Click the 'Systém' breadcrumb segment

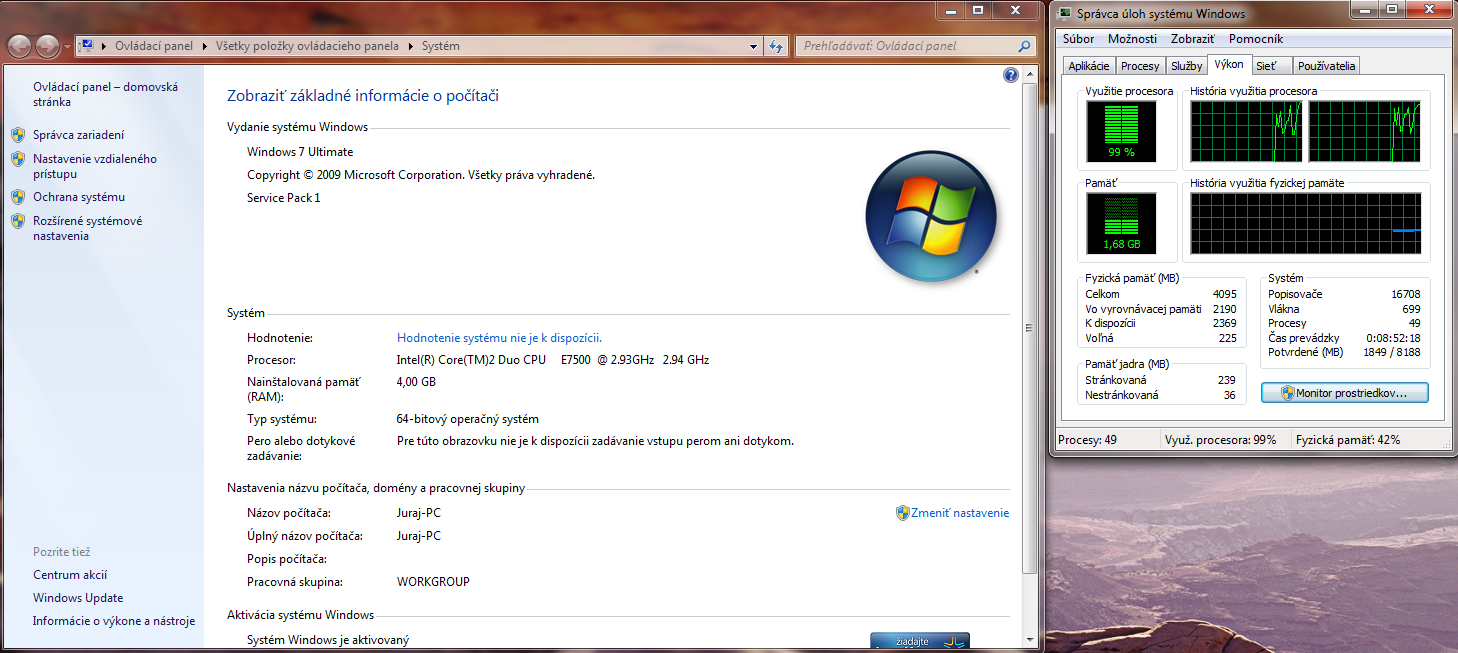click(x=441, y=46)
